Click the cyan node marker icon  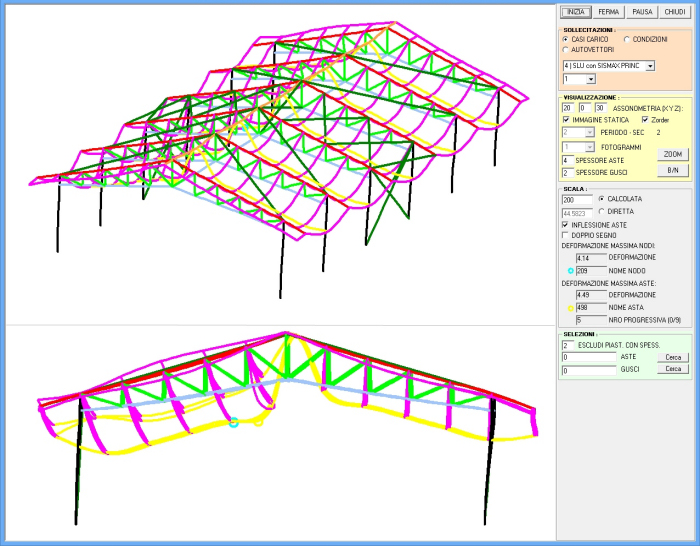571,270
